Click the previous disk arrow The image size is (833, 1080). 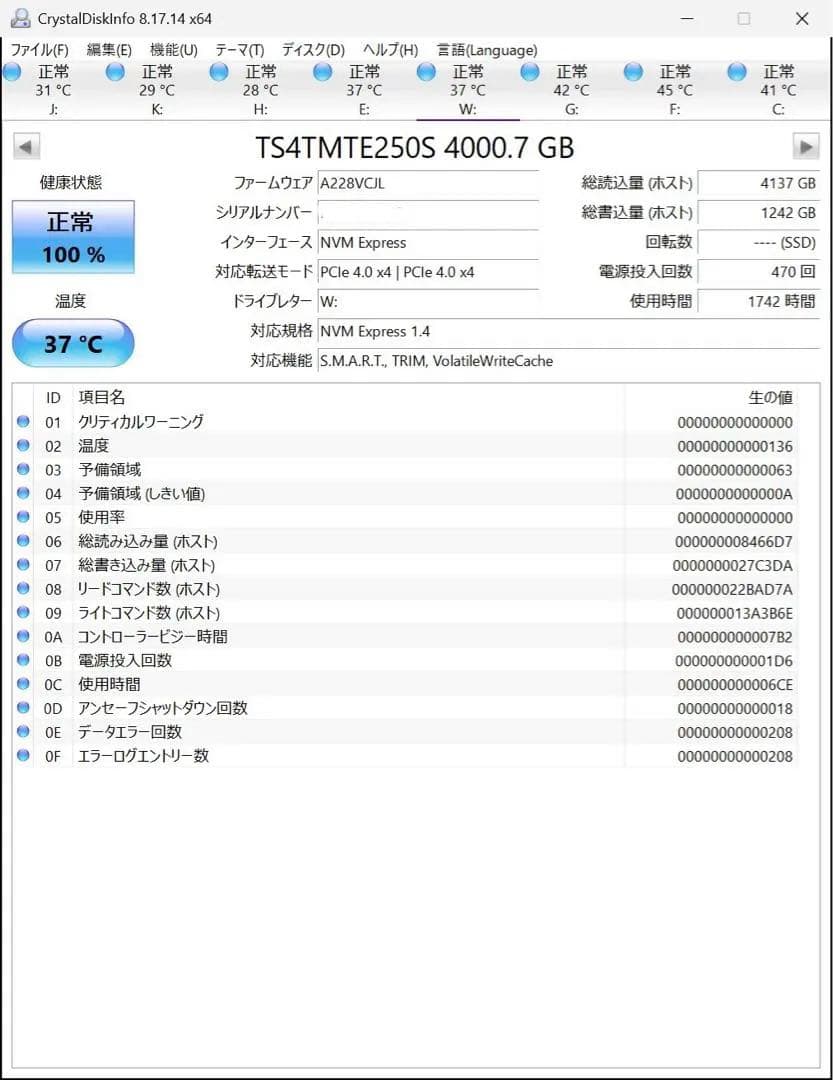tap(25, 146)
